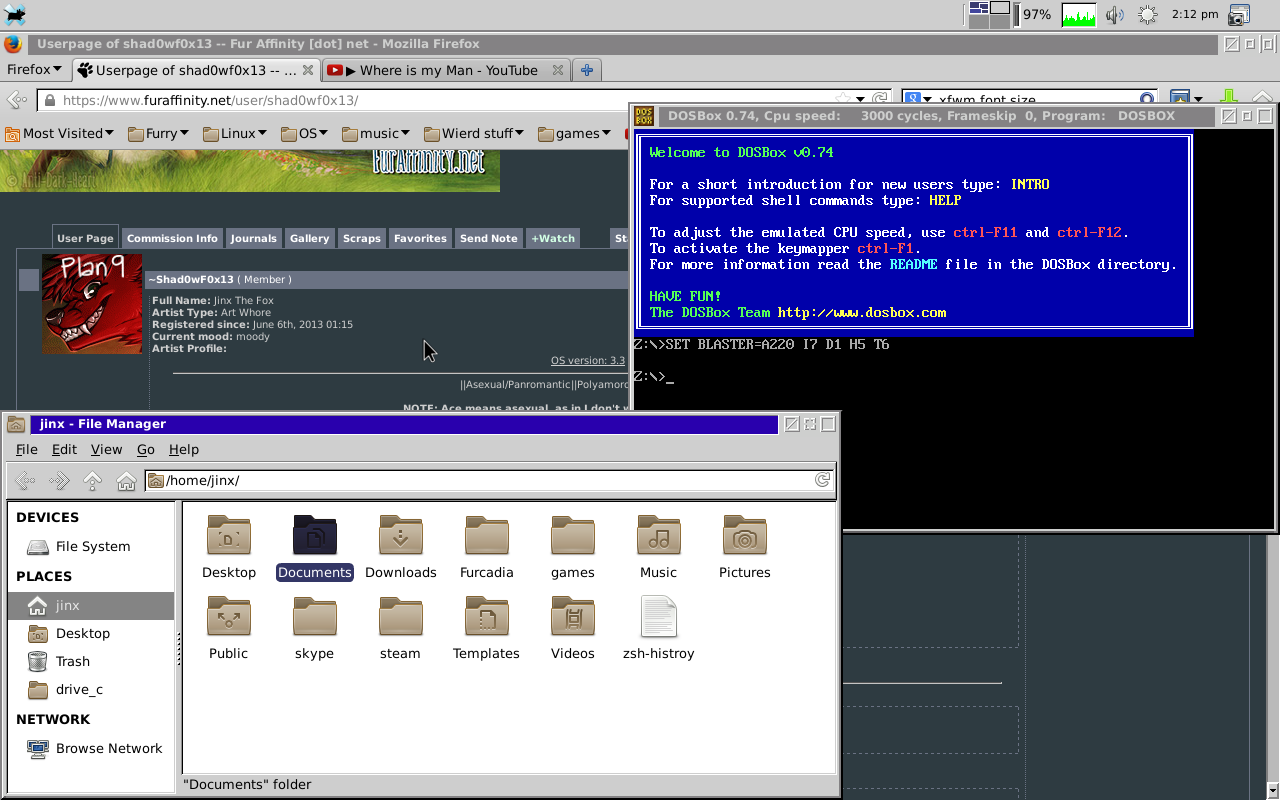Close the YouTube tab
This screenshot has width=1280, height=800.
558,70
